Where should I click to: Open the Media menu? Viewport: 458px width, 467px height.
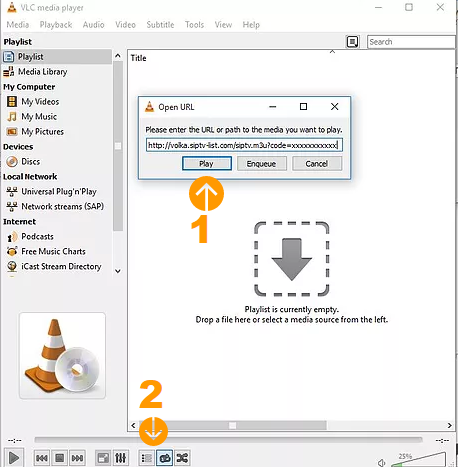coord(18,25)
